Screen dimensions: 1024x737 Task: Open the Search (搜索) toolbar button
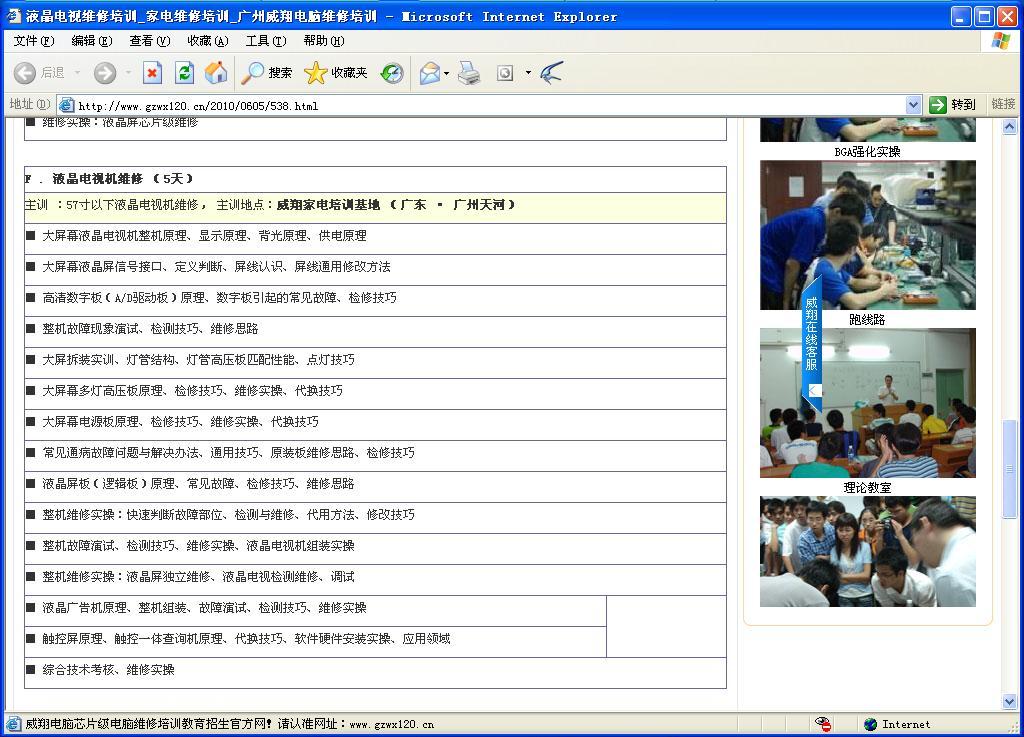[x=267, y=72]
